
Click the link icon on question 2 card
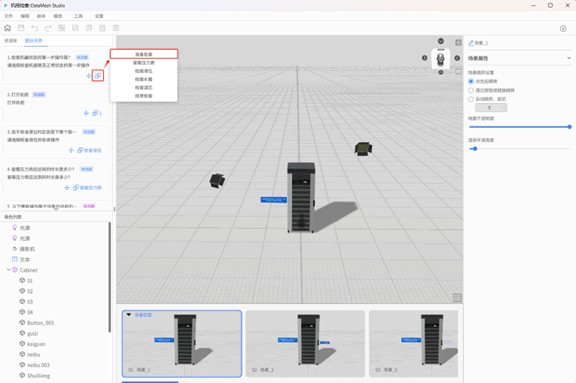[x=95, y=113]
